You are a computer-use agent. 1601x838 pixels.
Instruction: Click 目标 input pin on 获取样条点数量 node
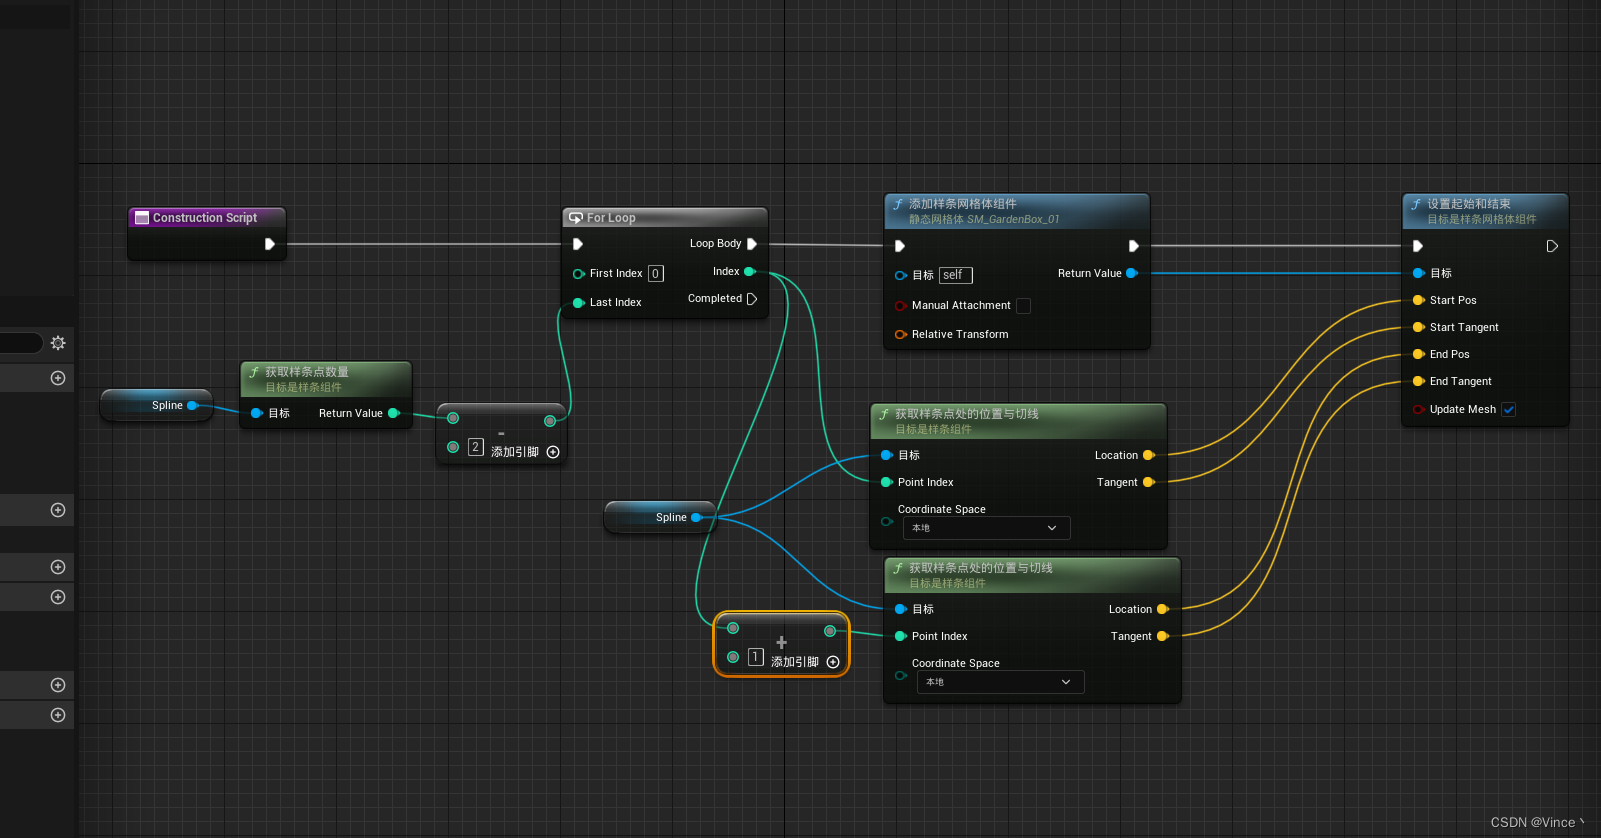pyautogui.click(x=256, y=413)
